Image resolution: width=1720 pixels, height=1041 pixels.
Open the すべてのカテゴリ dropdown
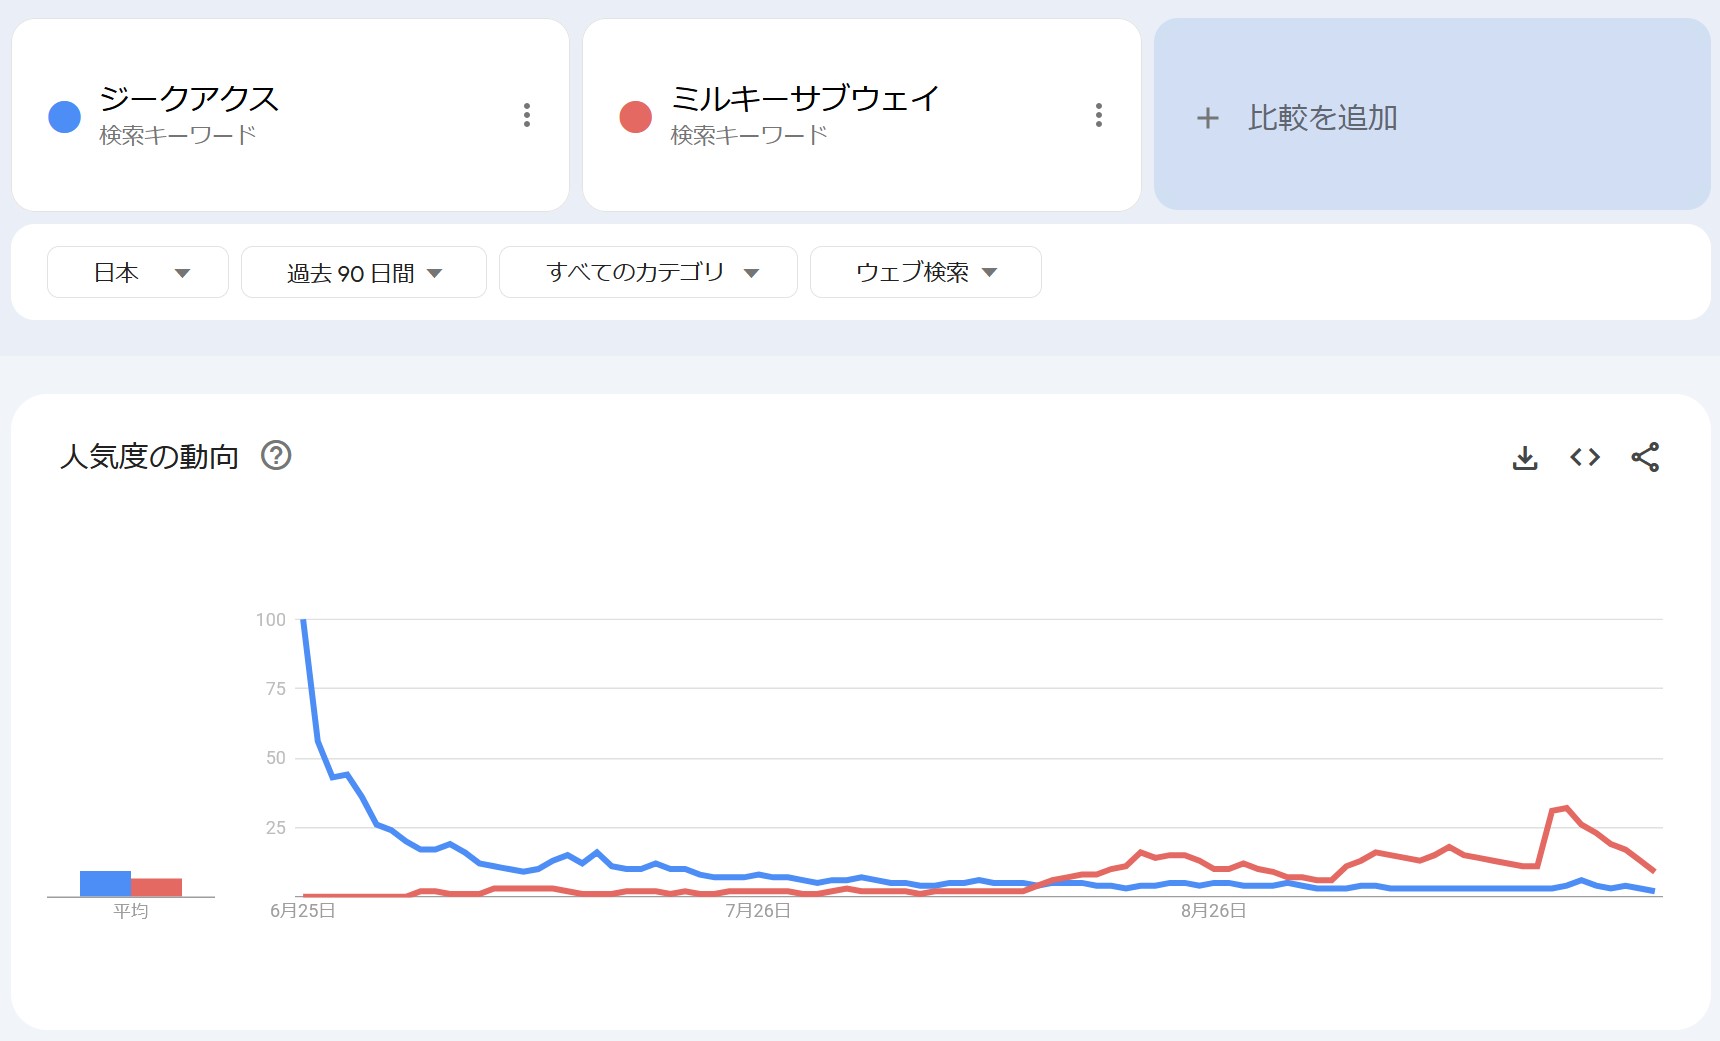pos(648,272)
